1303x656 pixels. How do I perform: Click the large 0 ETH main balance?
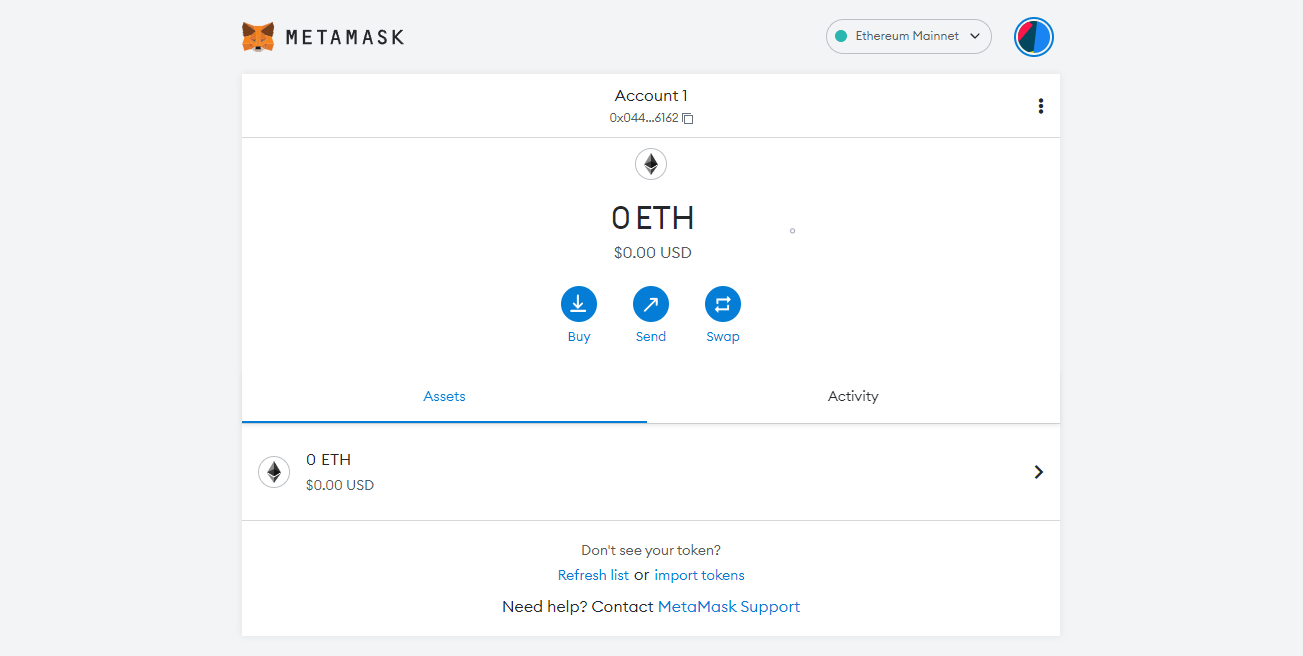[x=652, y=218]
